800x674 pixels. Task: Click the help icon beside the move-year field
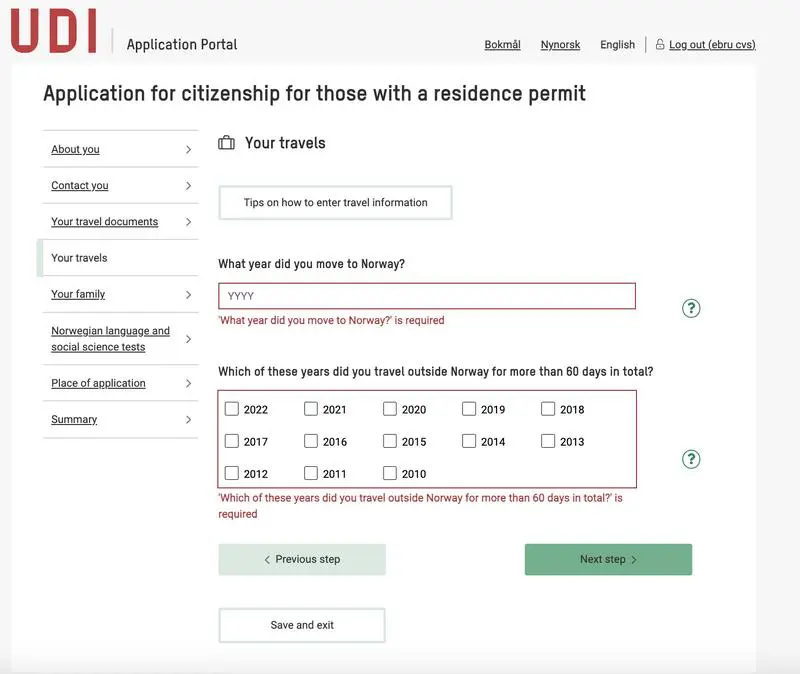click(x=690, y=308)
